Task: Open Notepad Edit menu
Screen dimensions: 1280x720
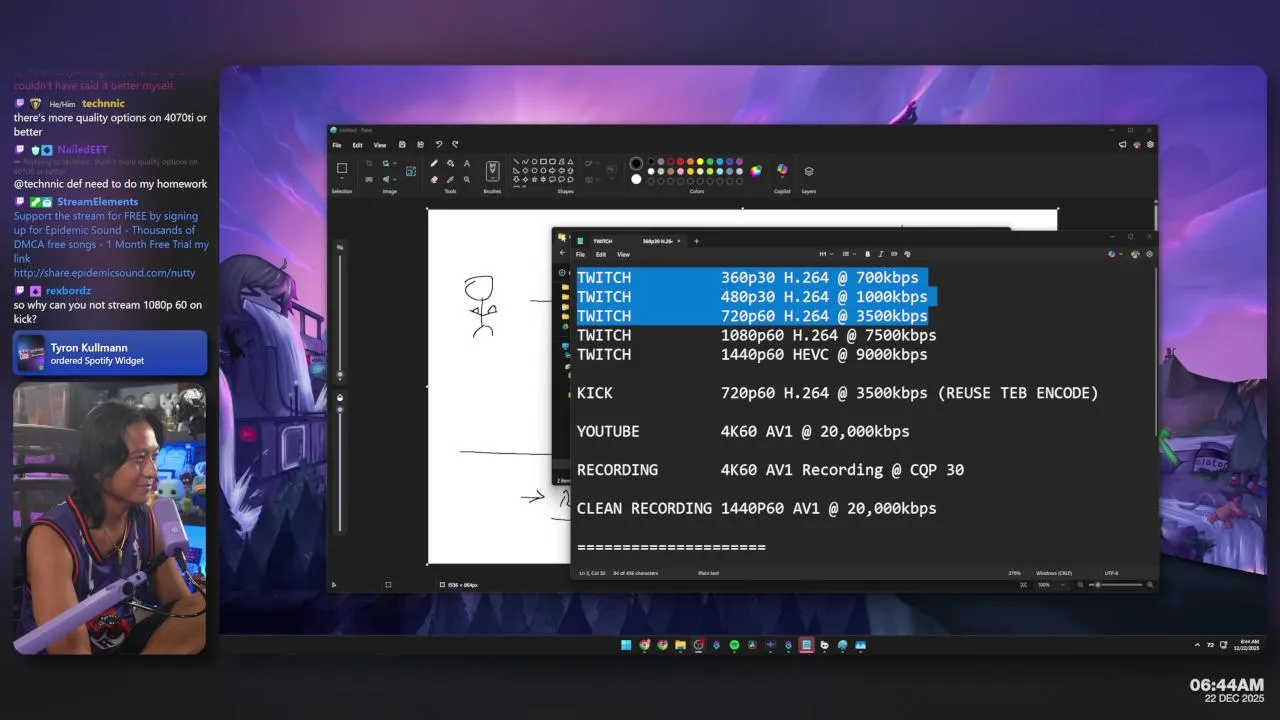Action: pyautogui.click(x=601, y=254)
